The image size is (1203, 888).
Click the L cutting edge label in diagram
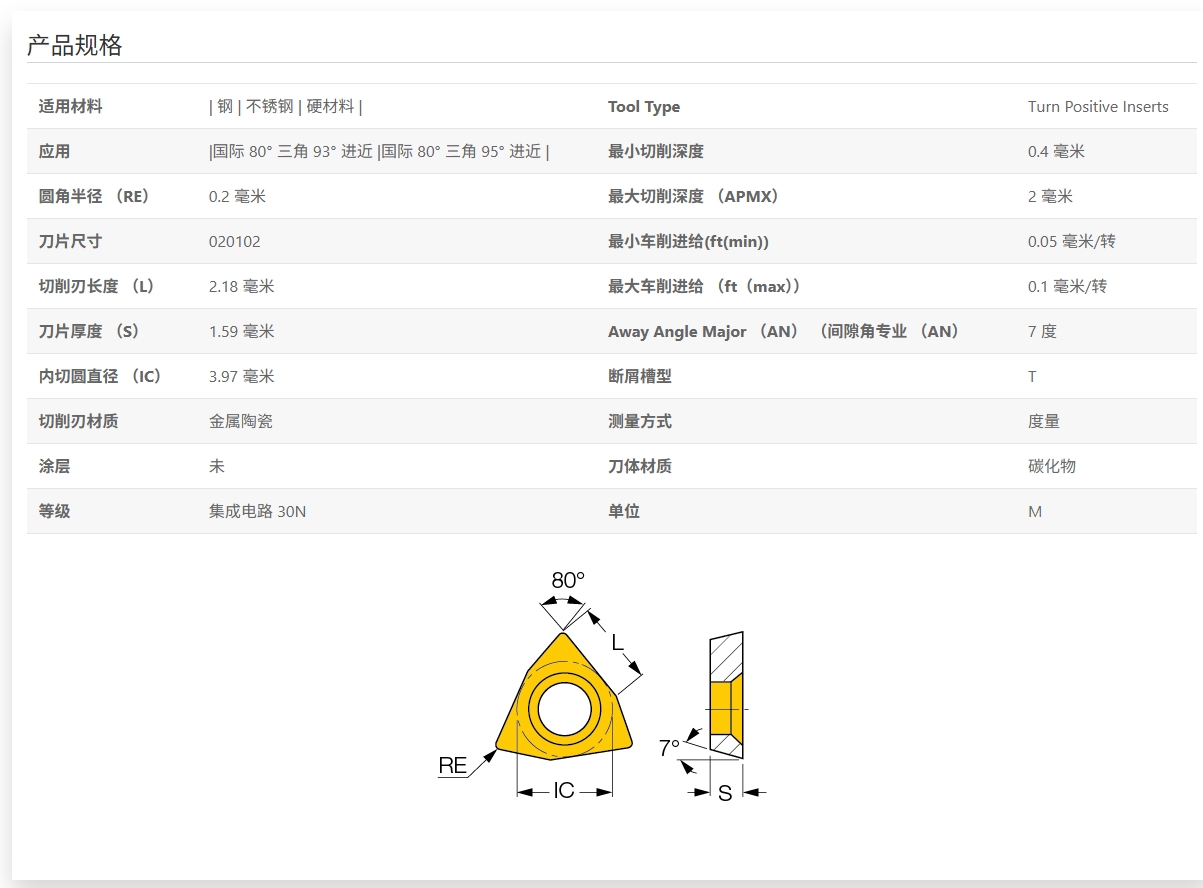coord(617,641)
